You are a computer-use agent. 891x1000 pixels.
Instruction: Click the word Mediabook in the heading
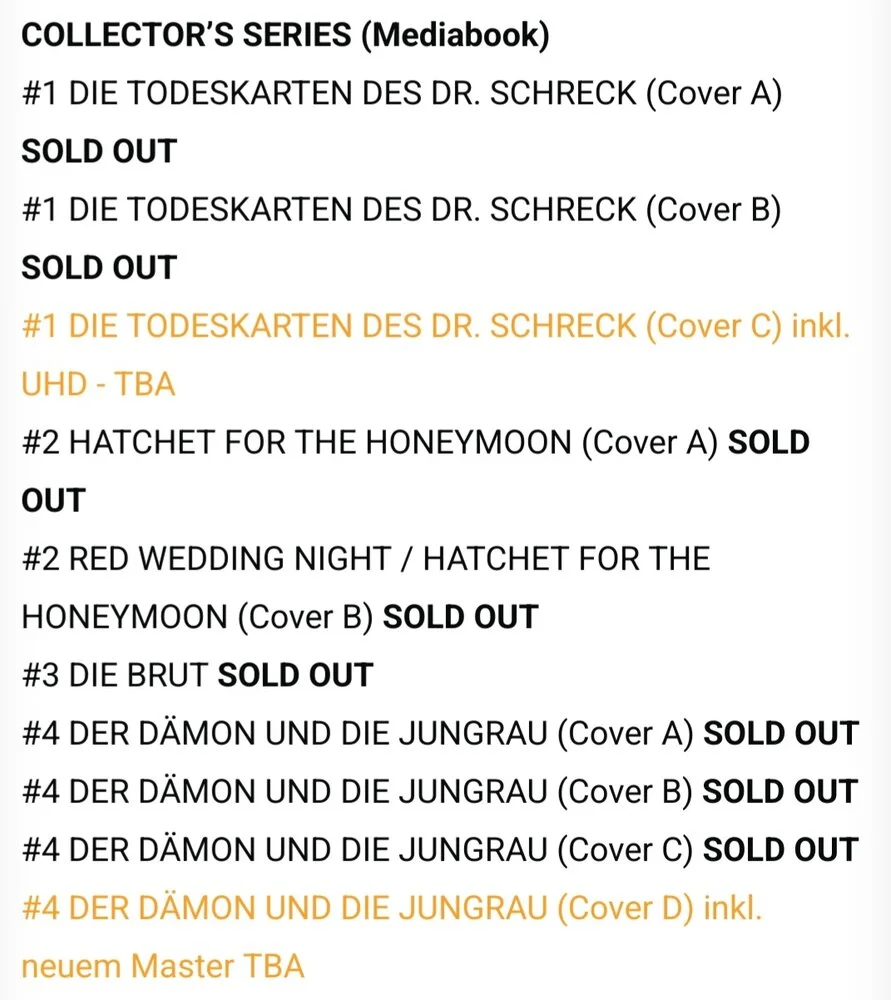455,34
